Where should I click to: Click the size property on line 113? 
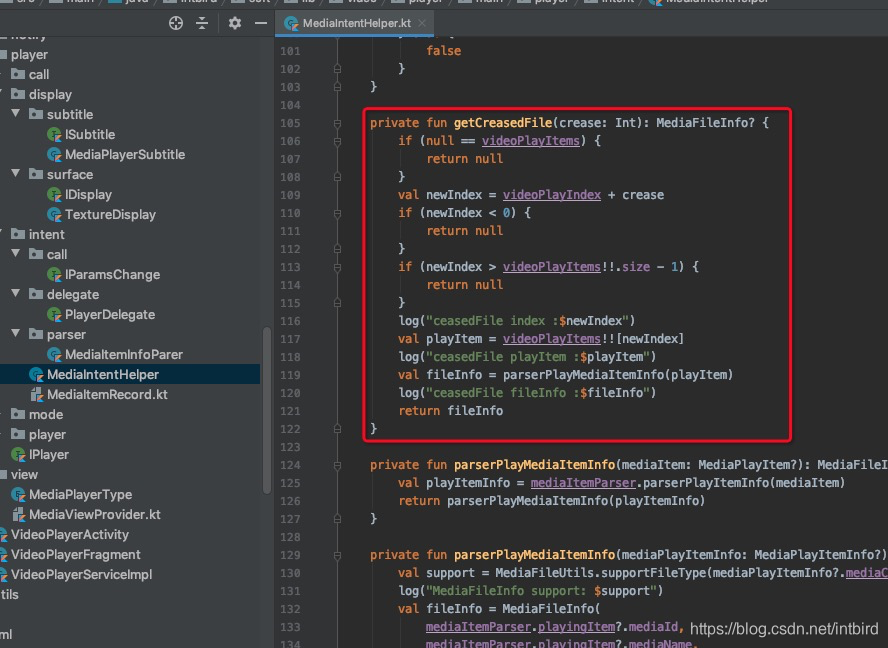pos(635,267)
